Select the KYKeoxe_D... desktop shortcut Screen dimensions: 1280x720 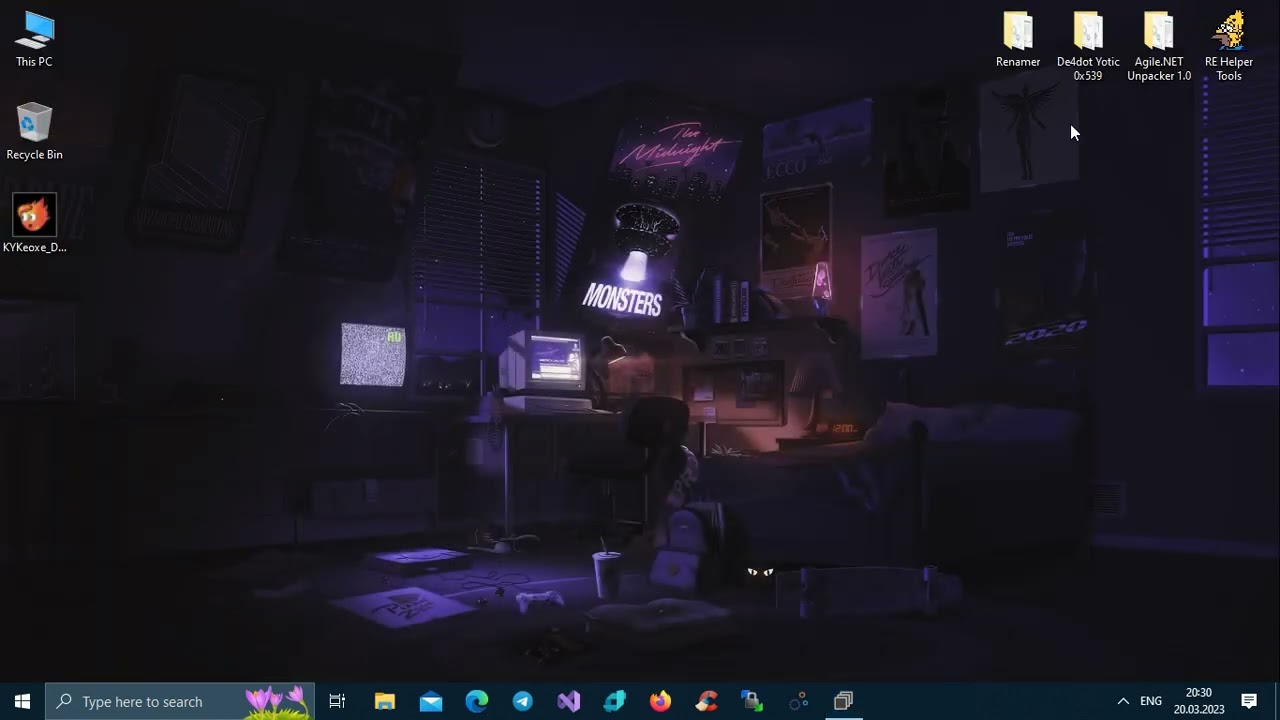pos(34,224)
